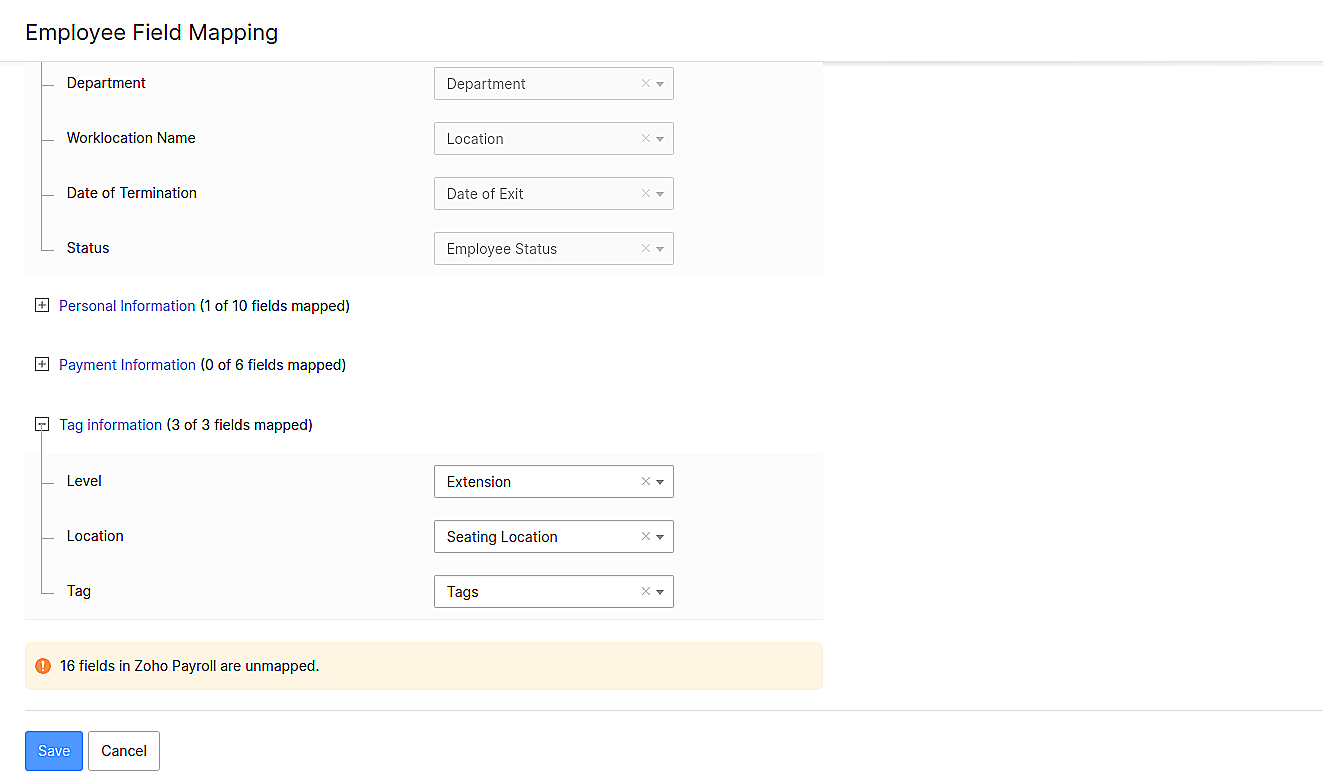
Task: Collapse the Tag information section
Action: click(42, 425)
